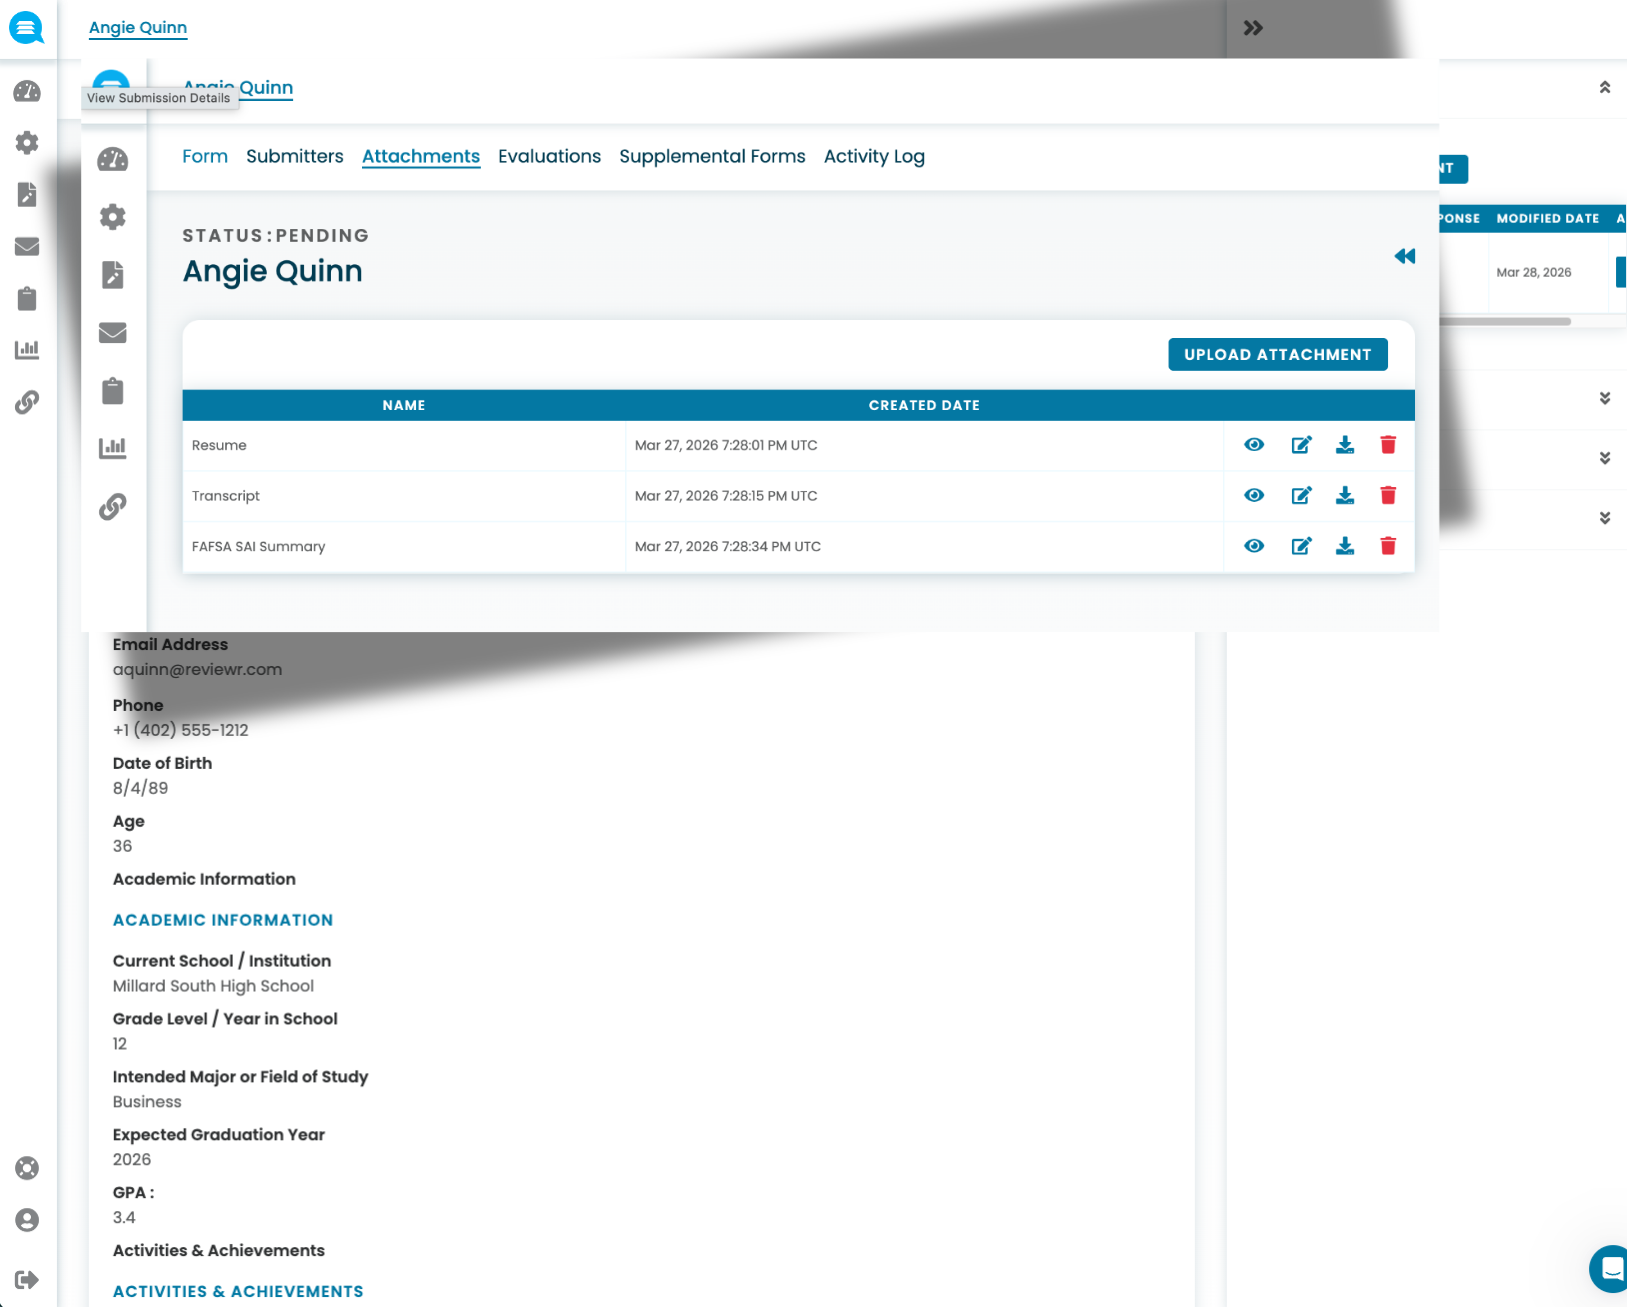The width and height of the screenshot is (1627, 1307).
Task: Preview FAFSA SAI Summary via eye icon
Action: tap(1253, 546)
